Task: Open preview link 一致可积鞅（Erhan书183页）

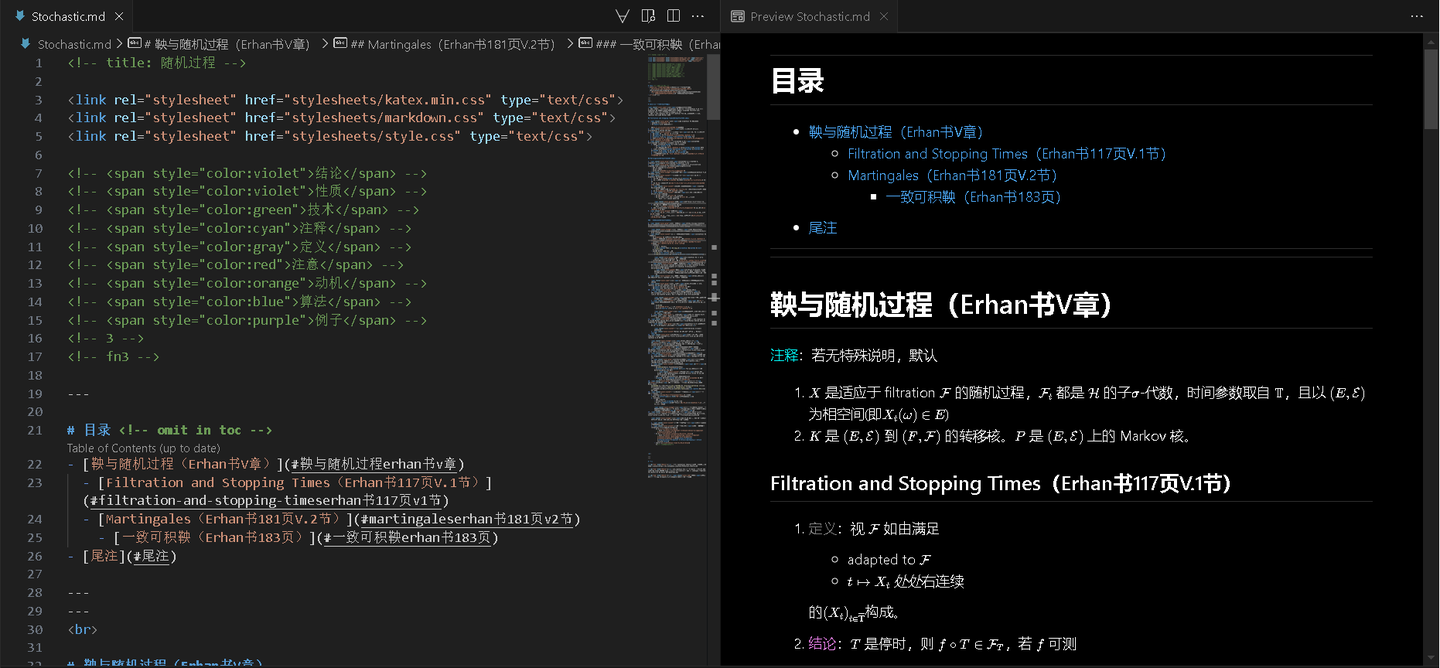Action: [x=973, y=197]
